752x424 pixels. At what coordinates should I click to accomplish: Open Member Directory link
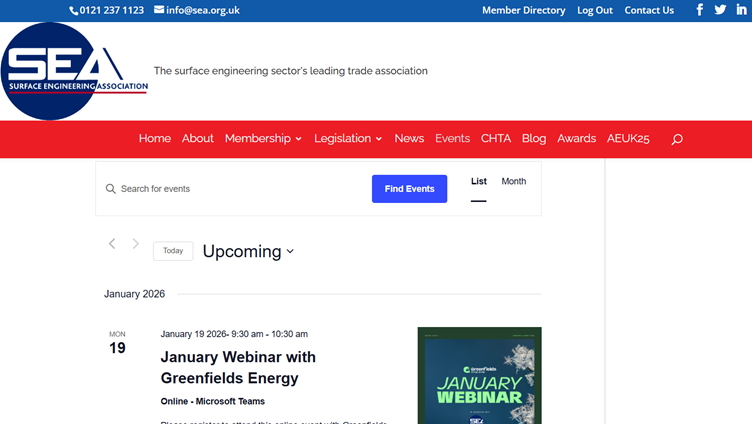524,10
